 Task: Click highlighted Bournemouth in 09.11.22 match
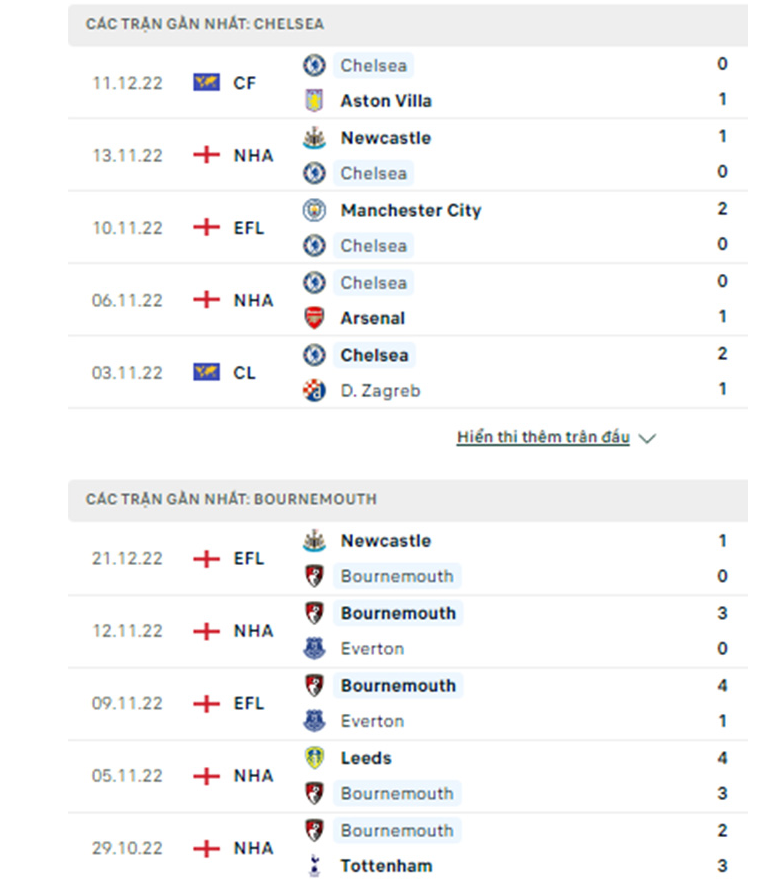click(398, 685)
